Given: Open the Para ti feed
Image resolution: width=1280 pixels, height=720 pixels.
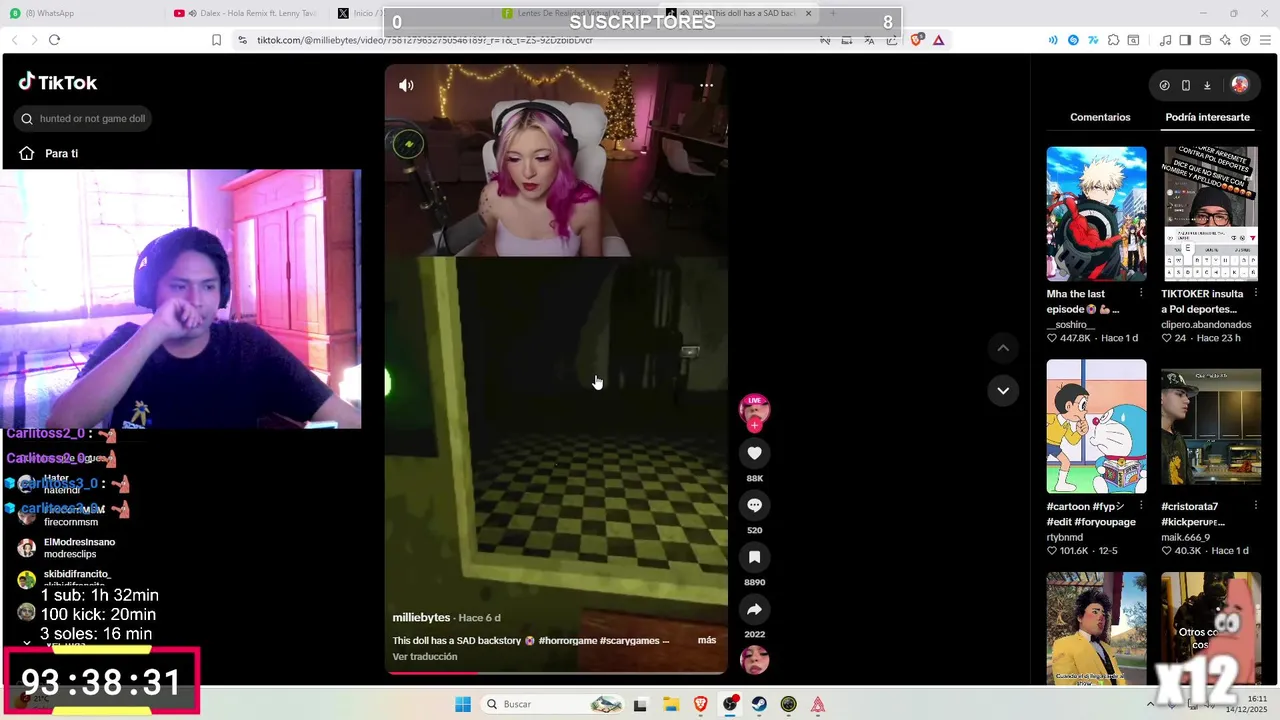Looking at the screenshot, I should [x=50, y=153].
